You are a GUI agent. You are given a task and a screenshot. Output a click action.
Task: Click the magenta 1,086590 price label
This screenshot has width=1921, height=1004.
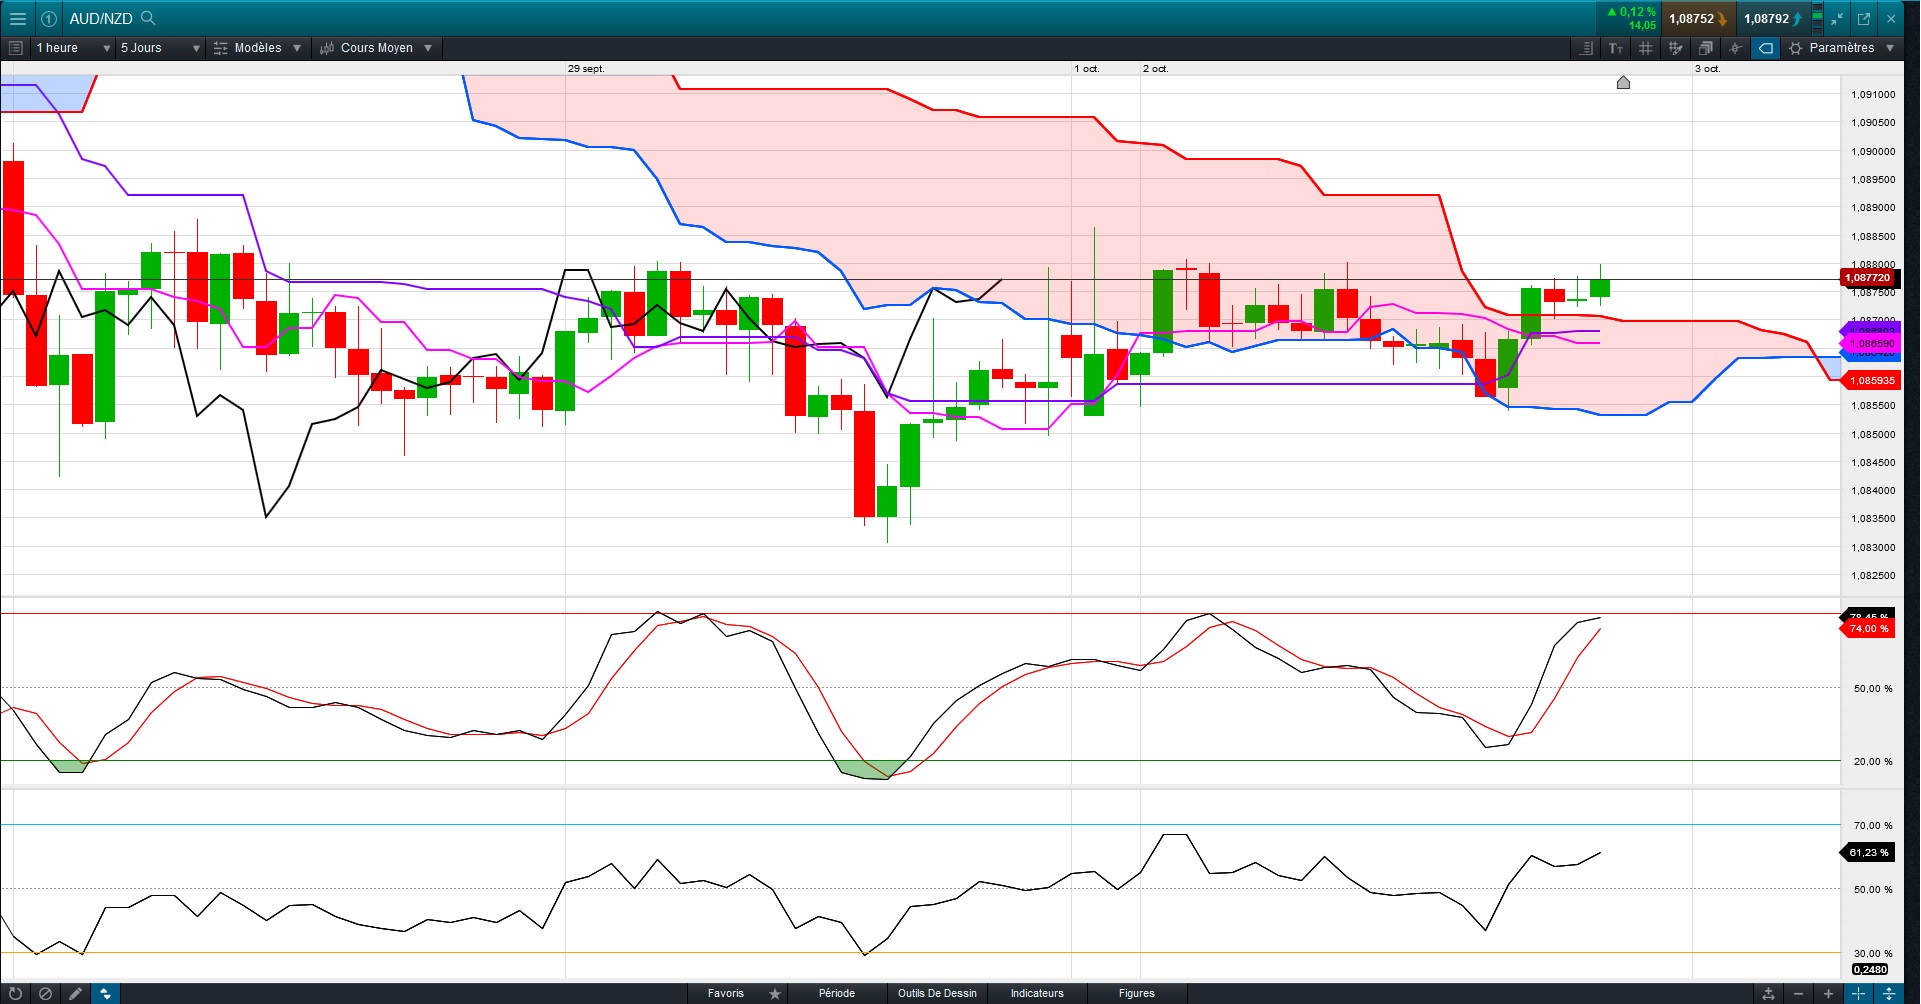point(1869,343)
